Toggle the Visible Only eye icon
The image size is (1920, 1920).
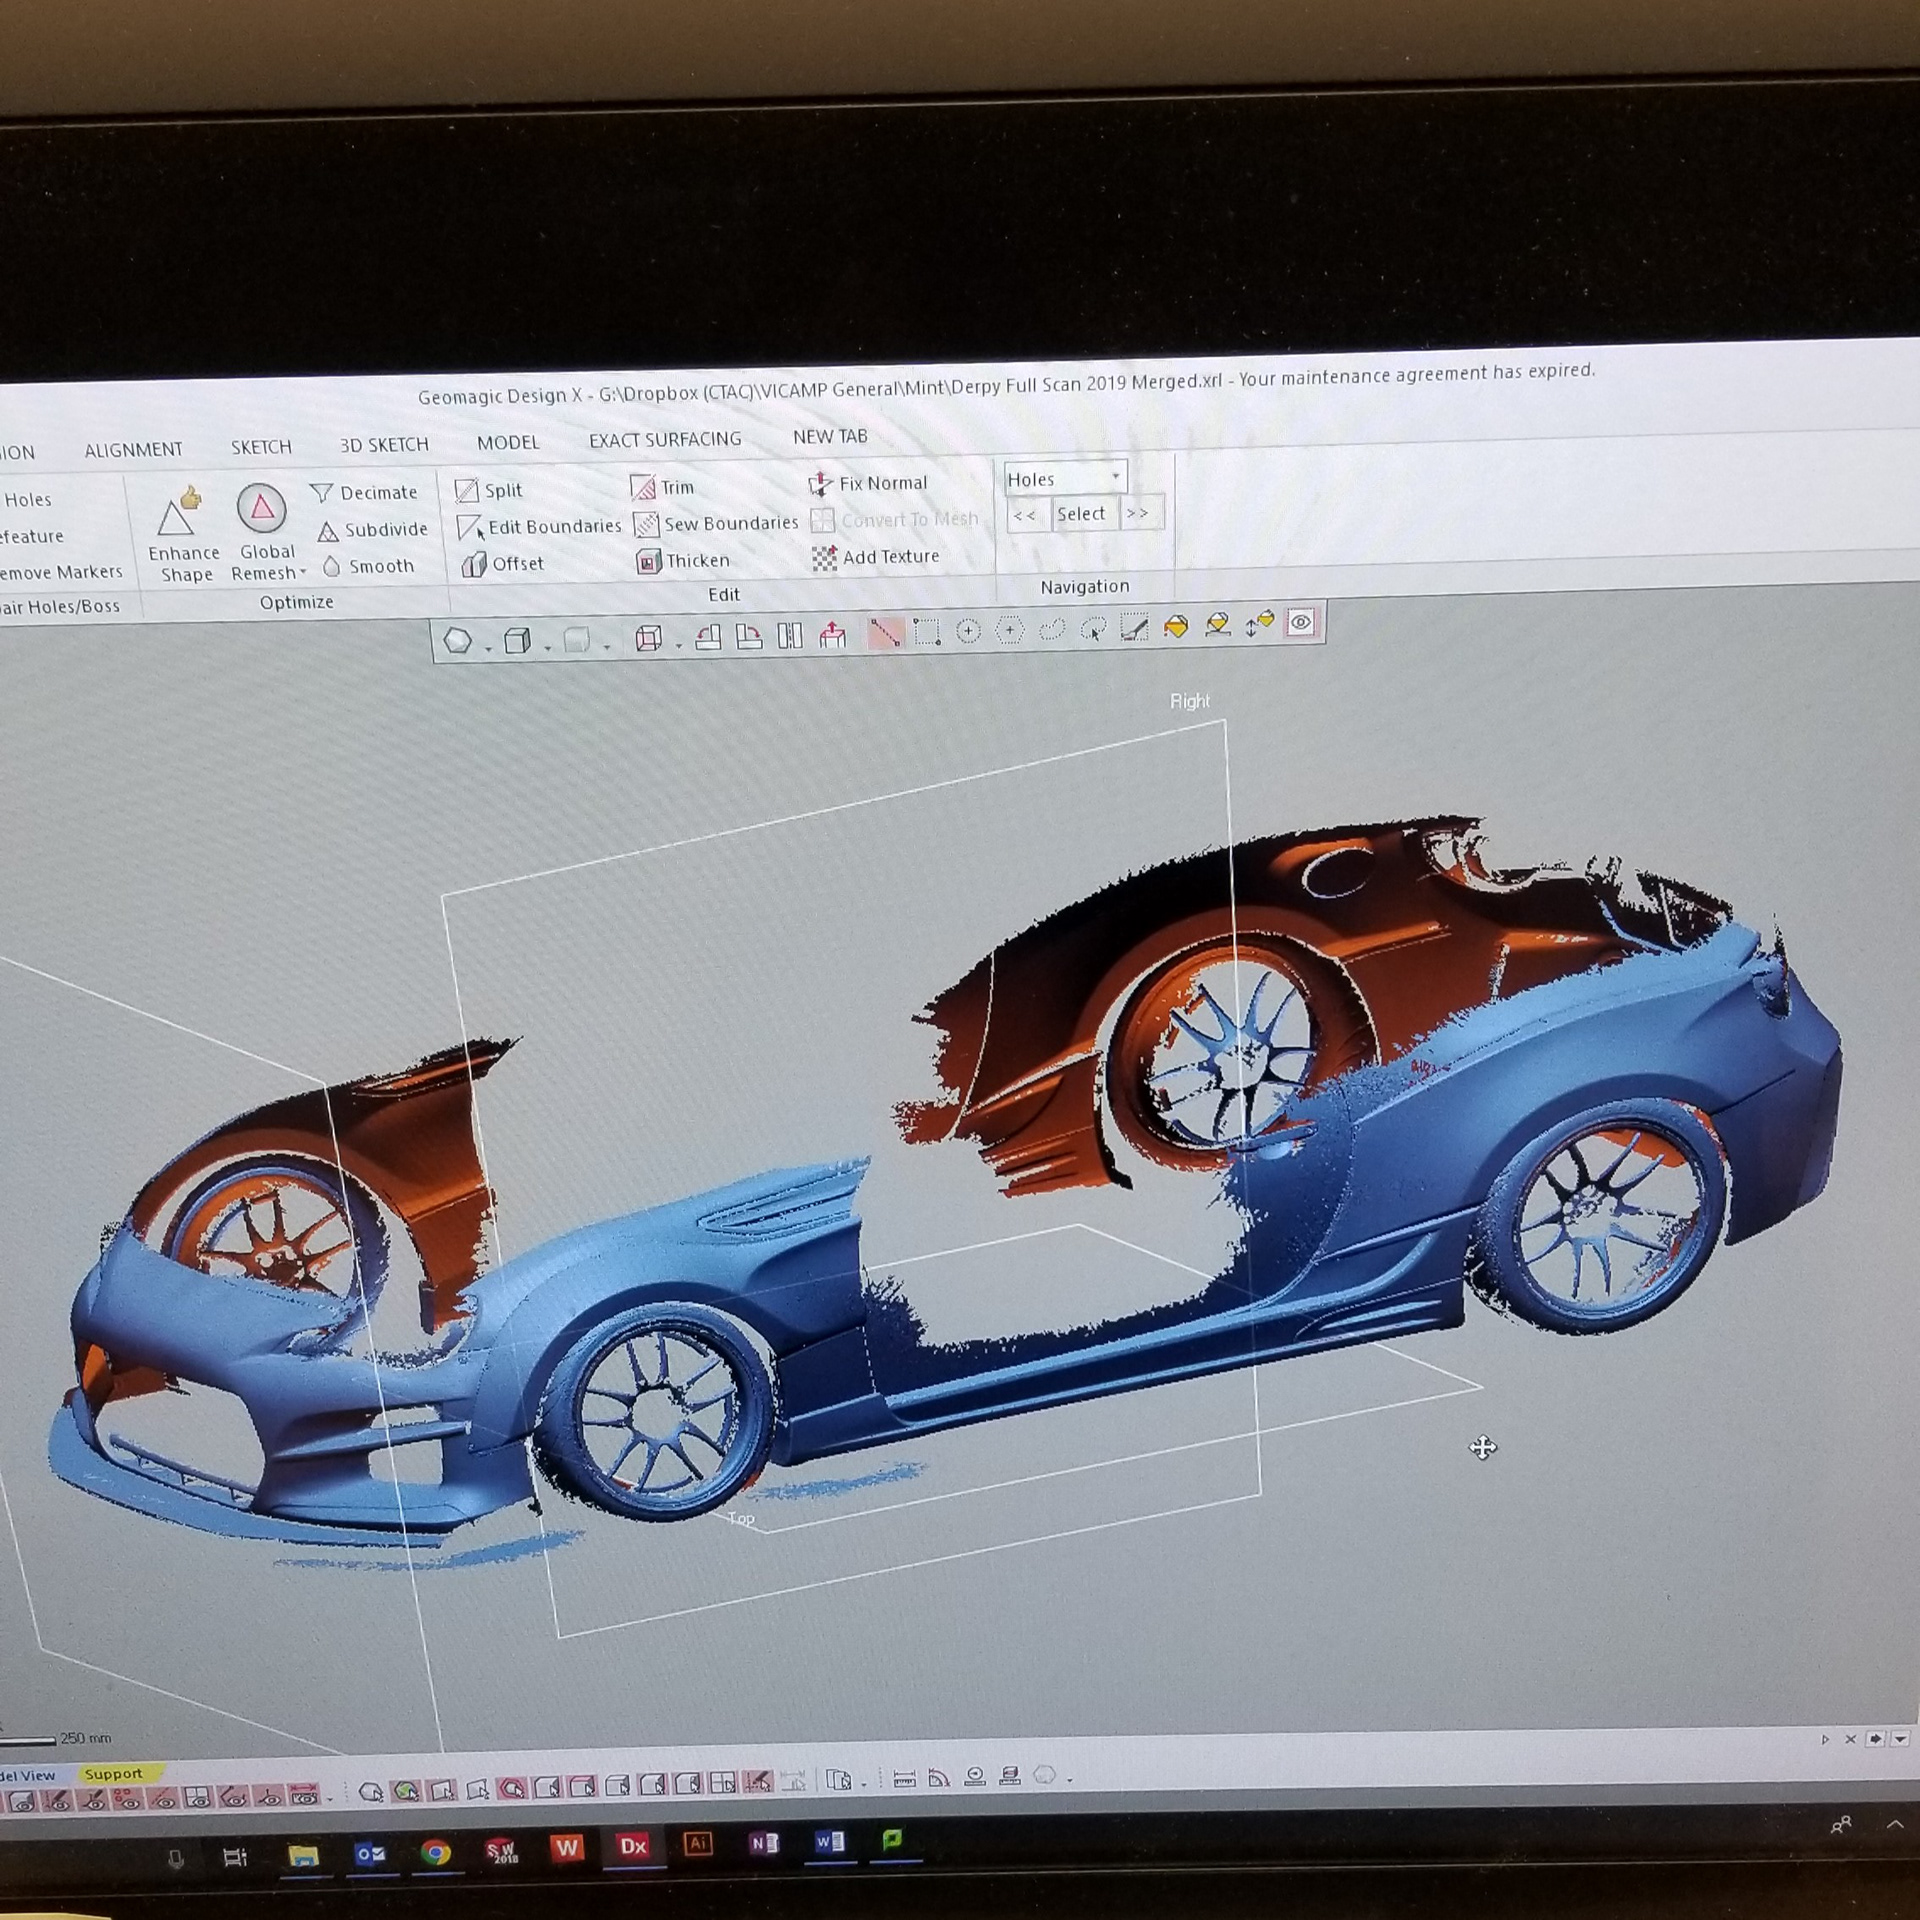pos(1301,623)
